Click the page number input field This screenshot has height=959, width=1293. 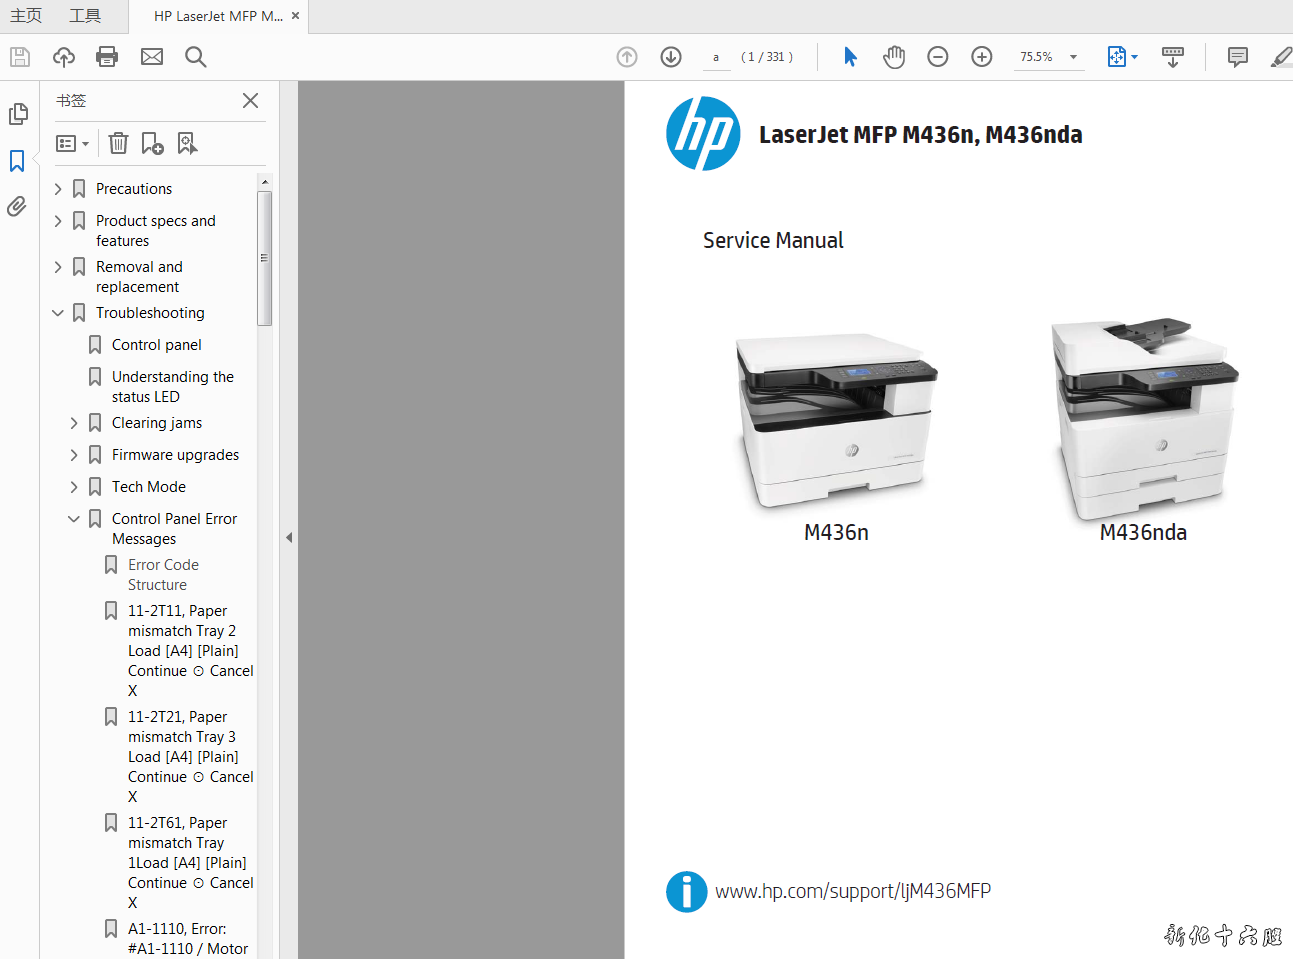(x=716, y=57)
